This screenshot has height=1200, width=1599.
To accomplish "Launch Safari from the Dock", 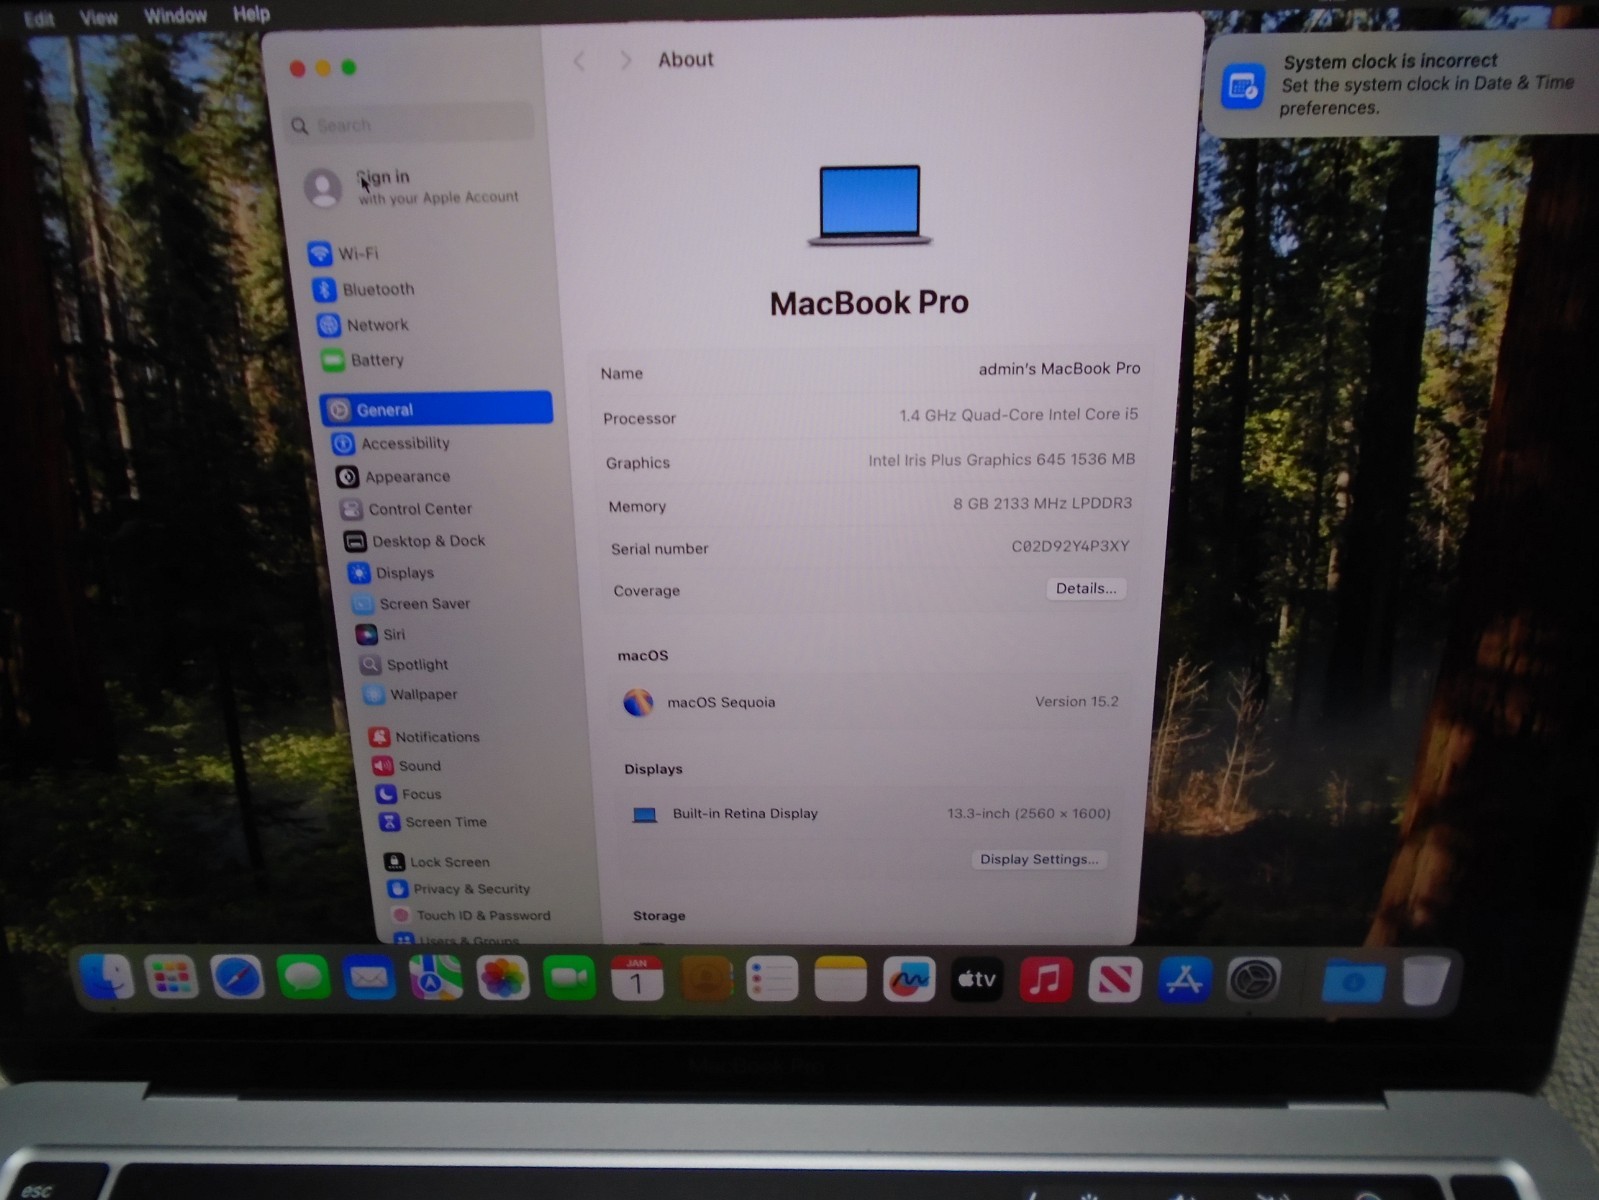I will (236, 978).
